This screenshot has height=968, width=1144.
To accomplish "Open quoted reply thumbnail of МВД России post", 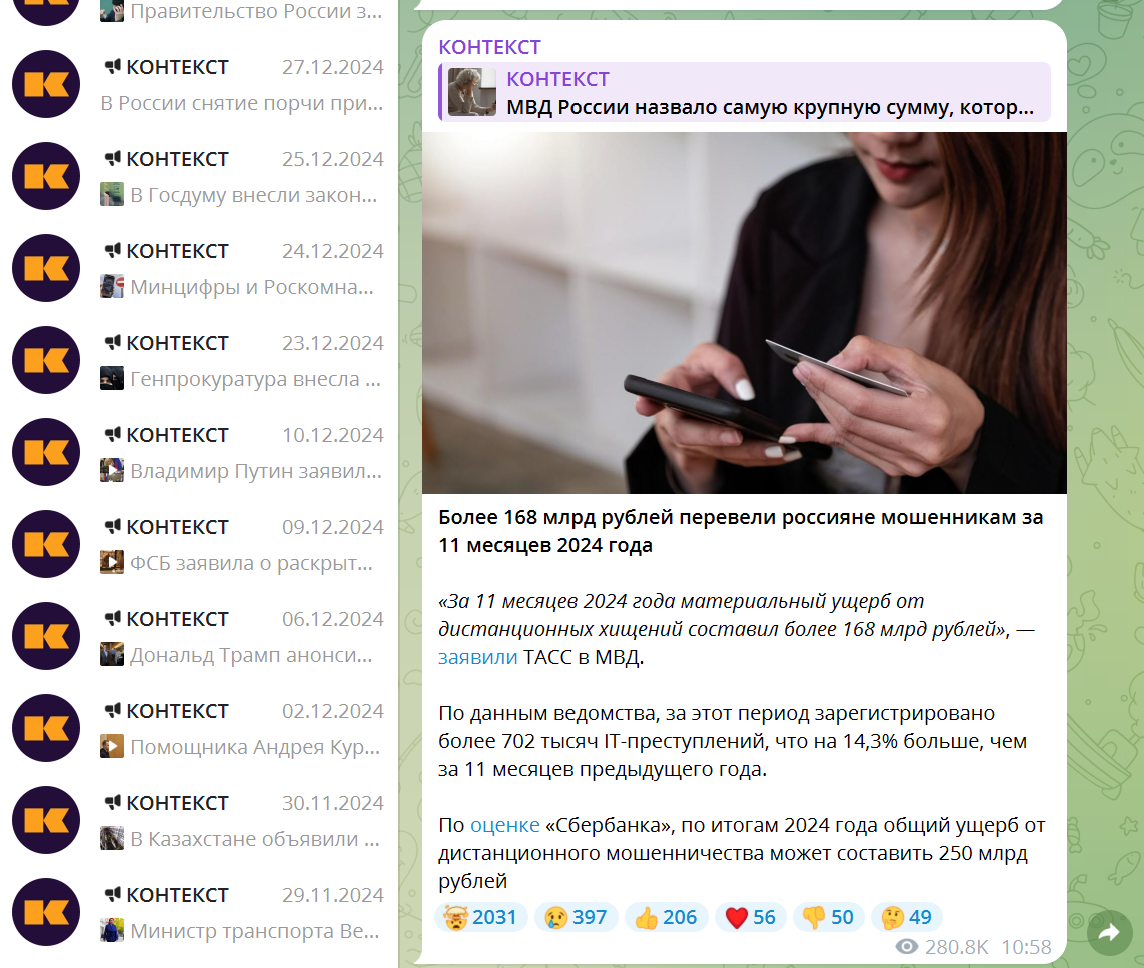I will coord(471,92).
